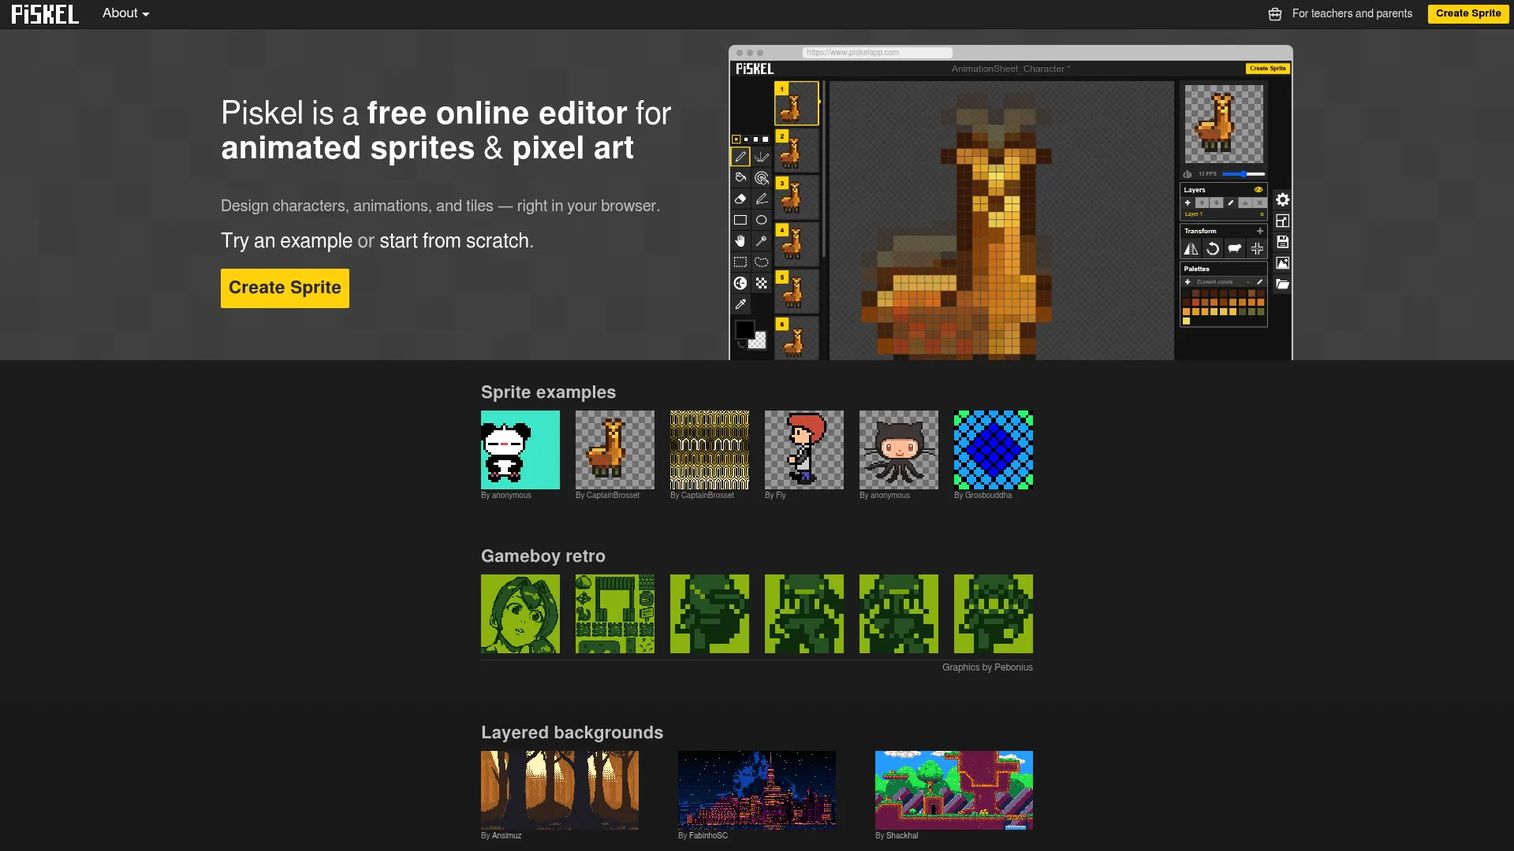Click the edit layer name pencil icon

1230,203
